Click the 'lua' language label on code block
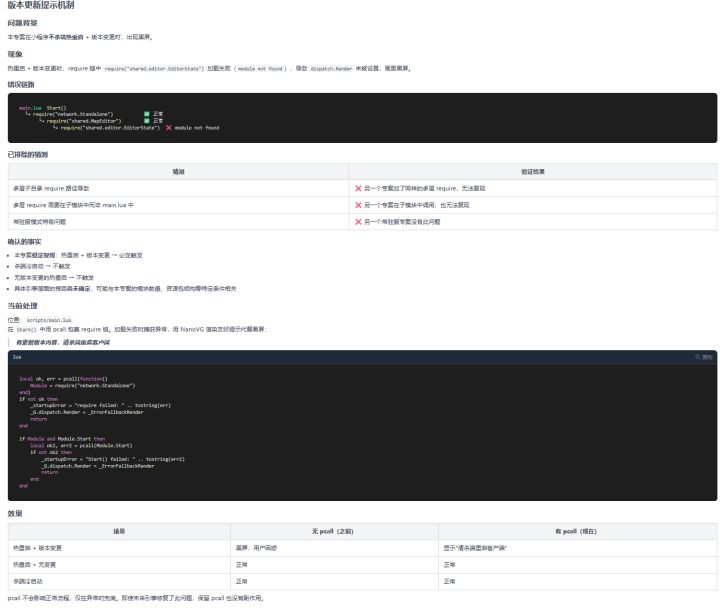This screenshot has height=608, width=720. (x=17, y=356)
